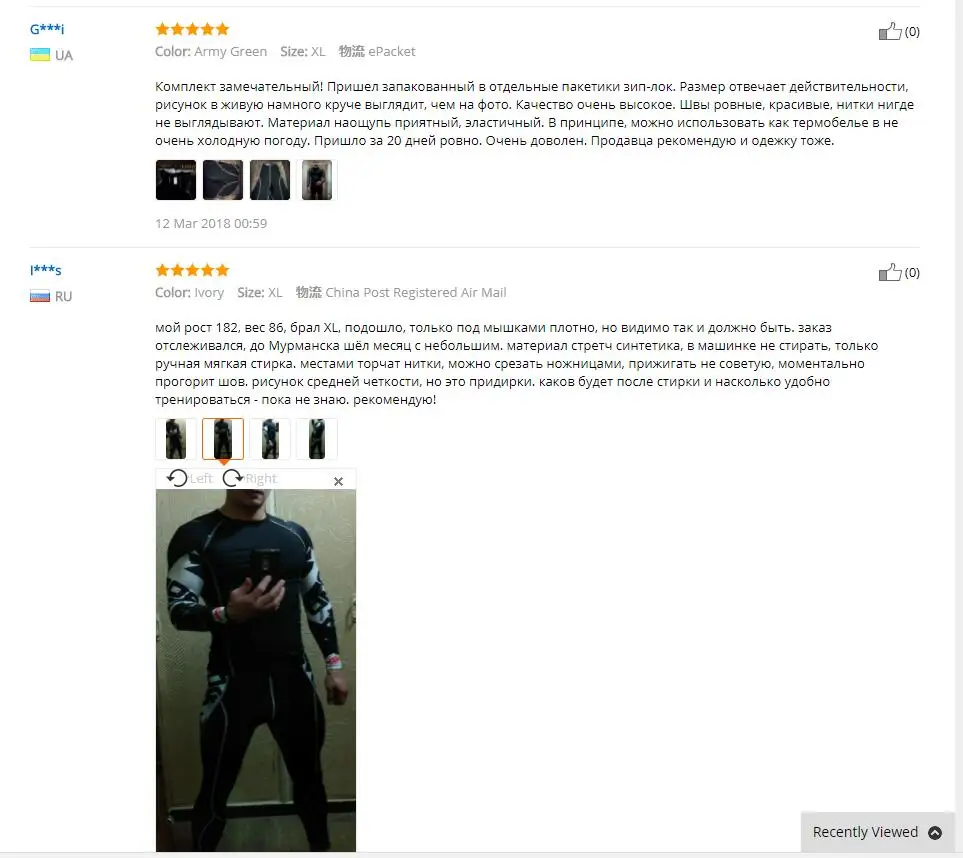963x858 pixels.
Task: Open the I***s reviewer profile
Action: (45, 270)
